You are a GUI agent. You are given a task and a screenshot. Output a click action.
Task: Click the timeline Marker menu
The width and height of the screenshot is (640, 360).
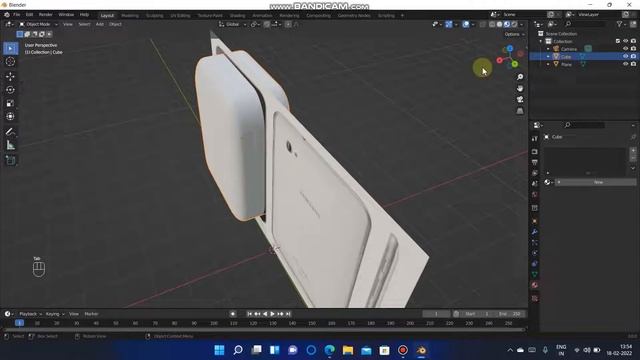91,314
